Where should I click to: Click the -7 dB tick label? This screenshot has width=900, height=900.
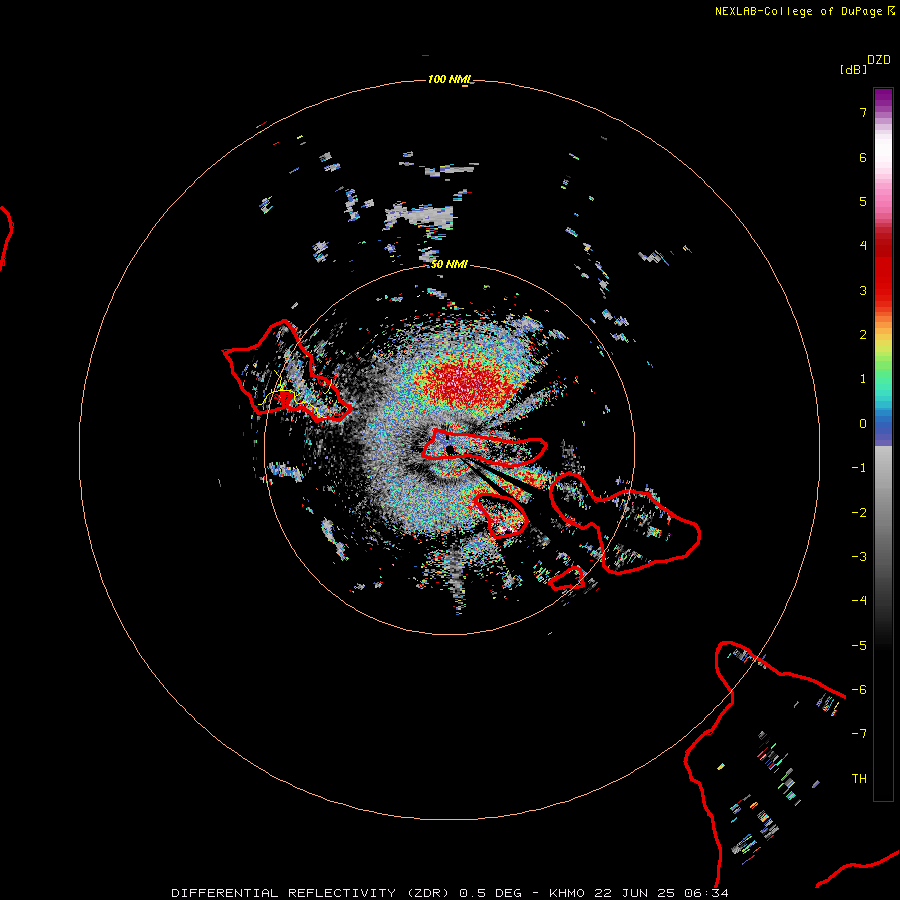(859, 734)
